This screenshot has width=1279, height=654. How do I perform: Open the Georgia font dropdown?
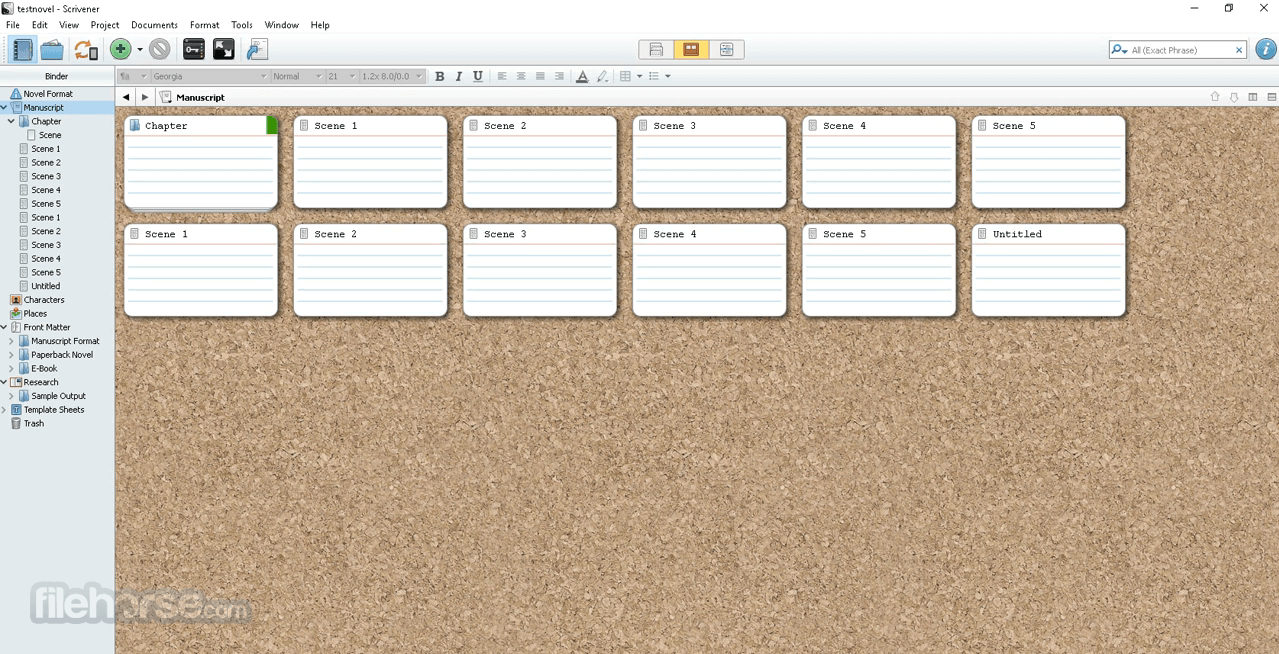210,76
